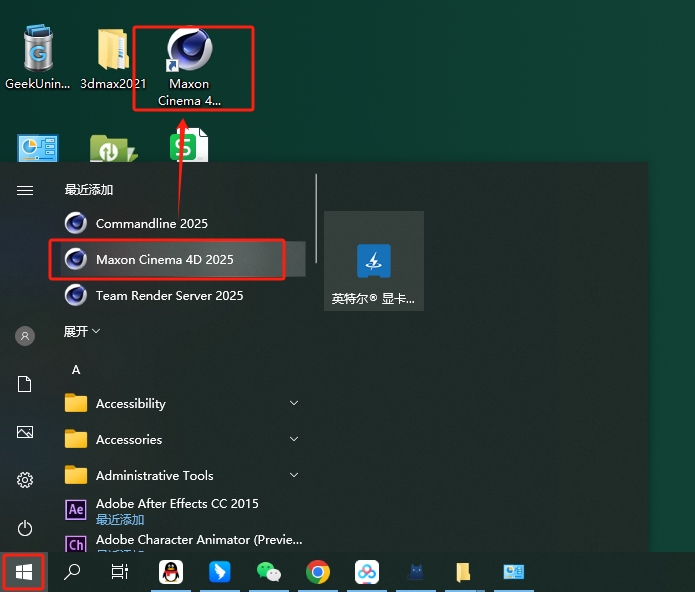Expand the Accessories folder chevron
Image resolution: width=695 pixels, height=592 pixels.
(294, 439)
